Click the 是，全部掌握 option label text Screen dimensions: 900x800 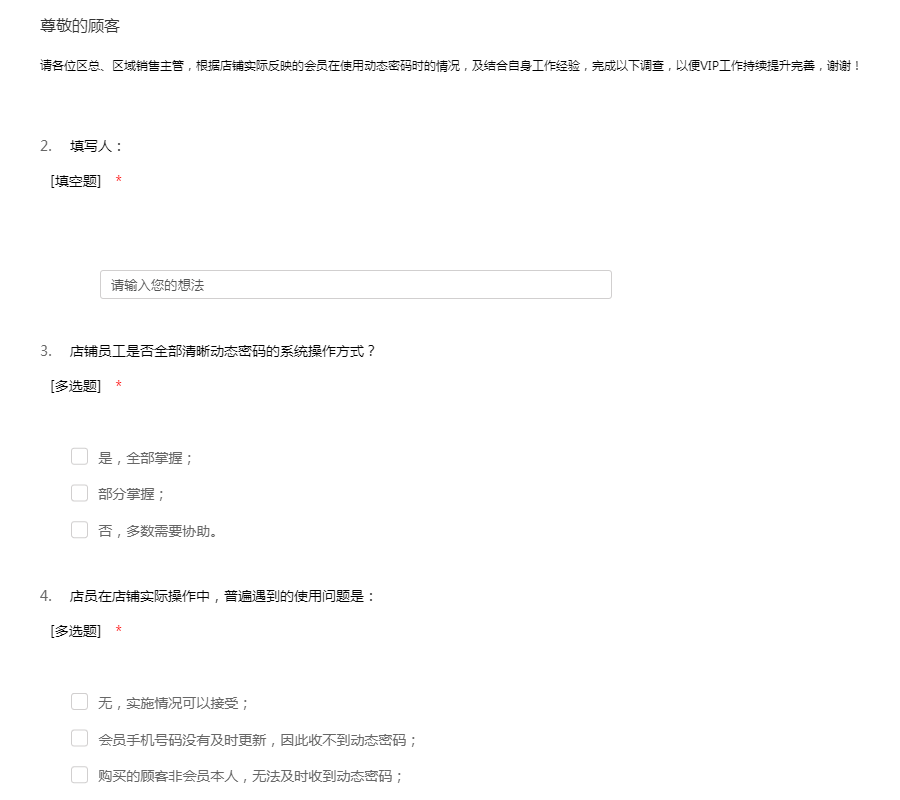click(x=145, y=458)
